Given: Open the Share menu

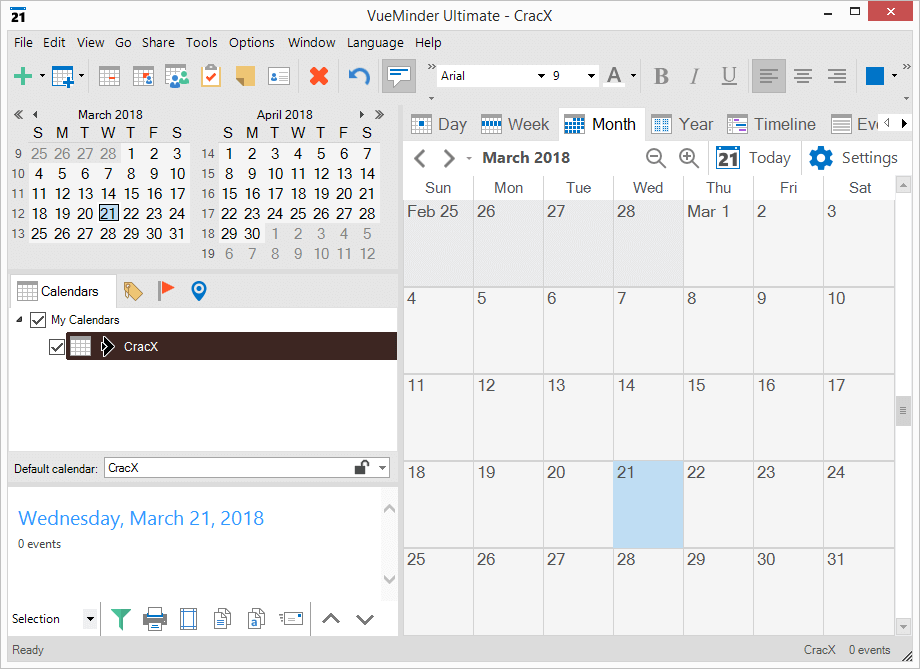Looking at the screenshot, I should pos(158,43).
